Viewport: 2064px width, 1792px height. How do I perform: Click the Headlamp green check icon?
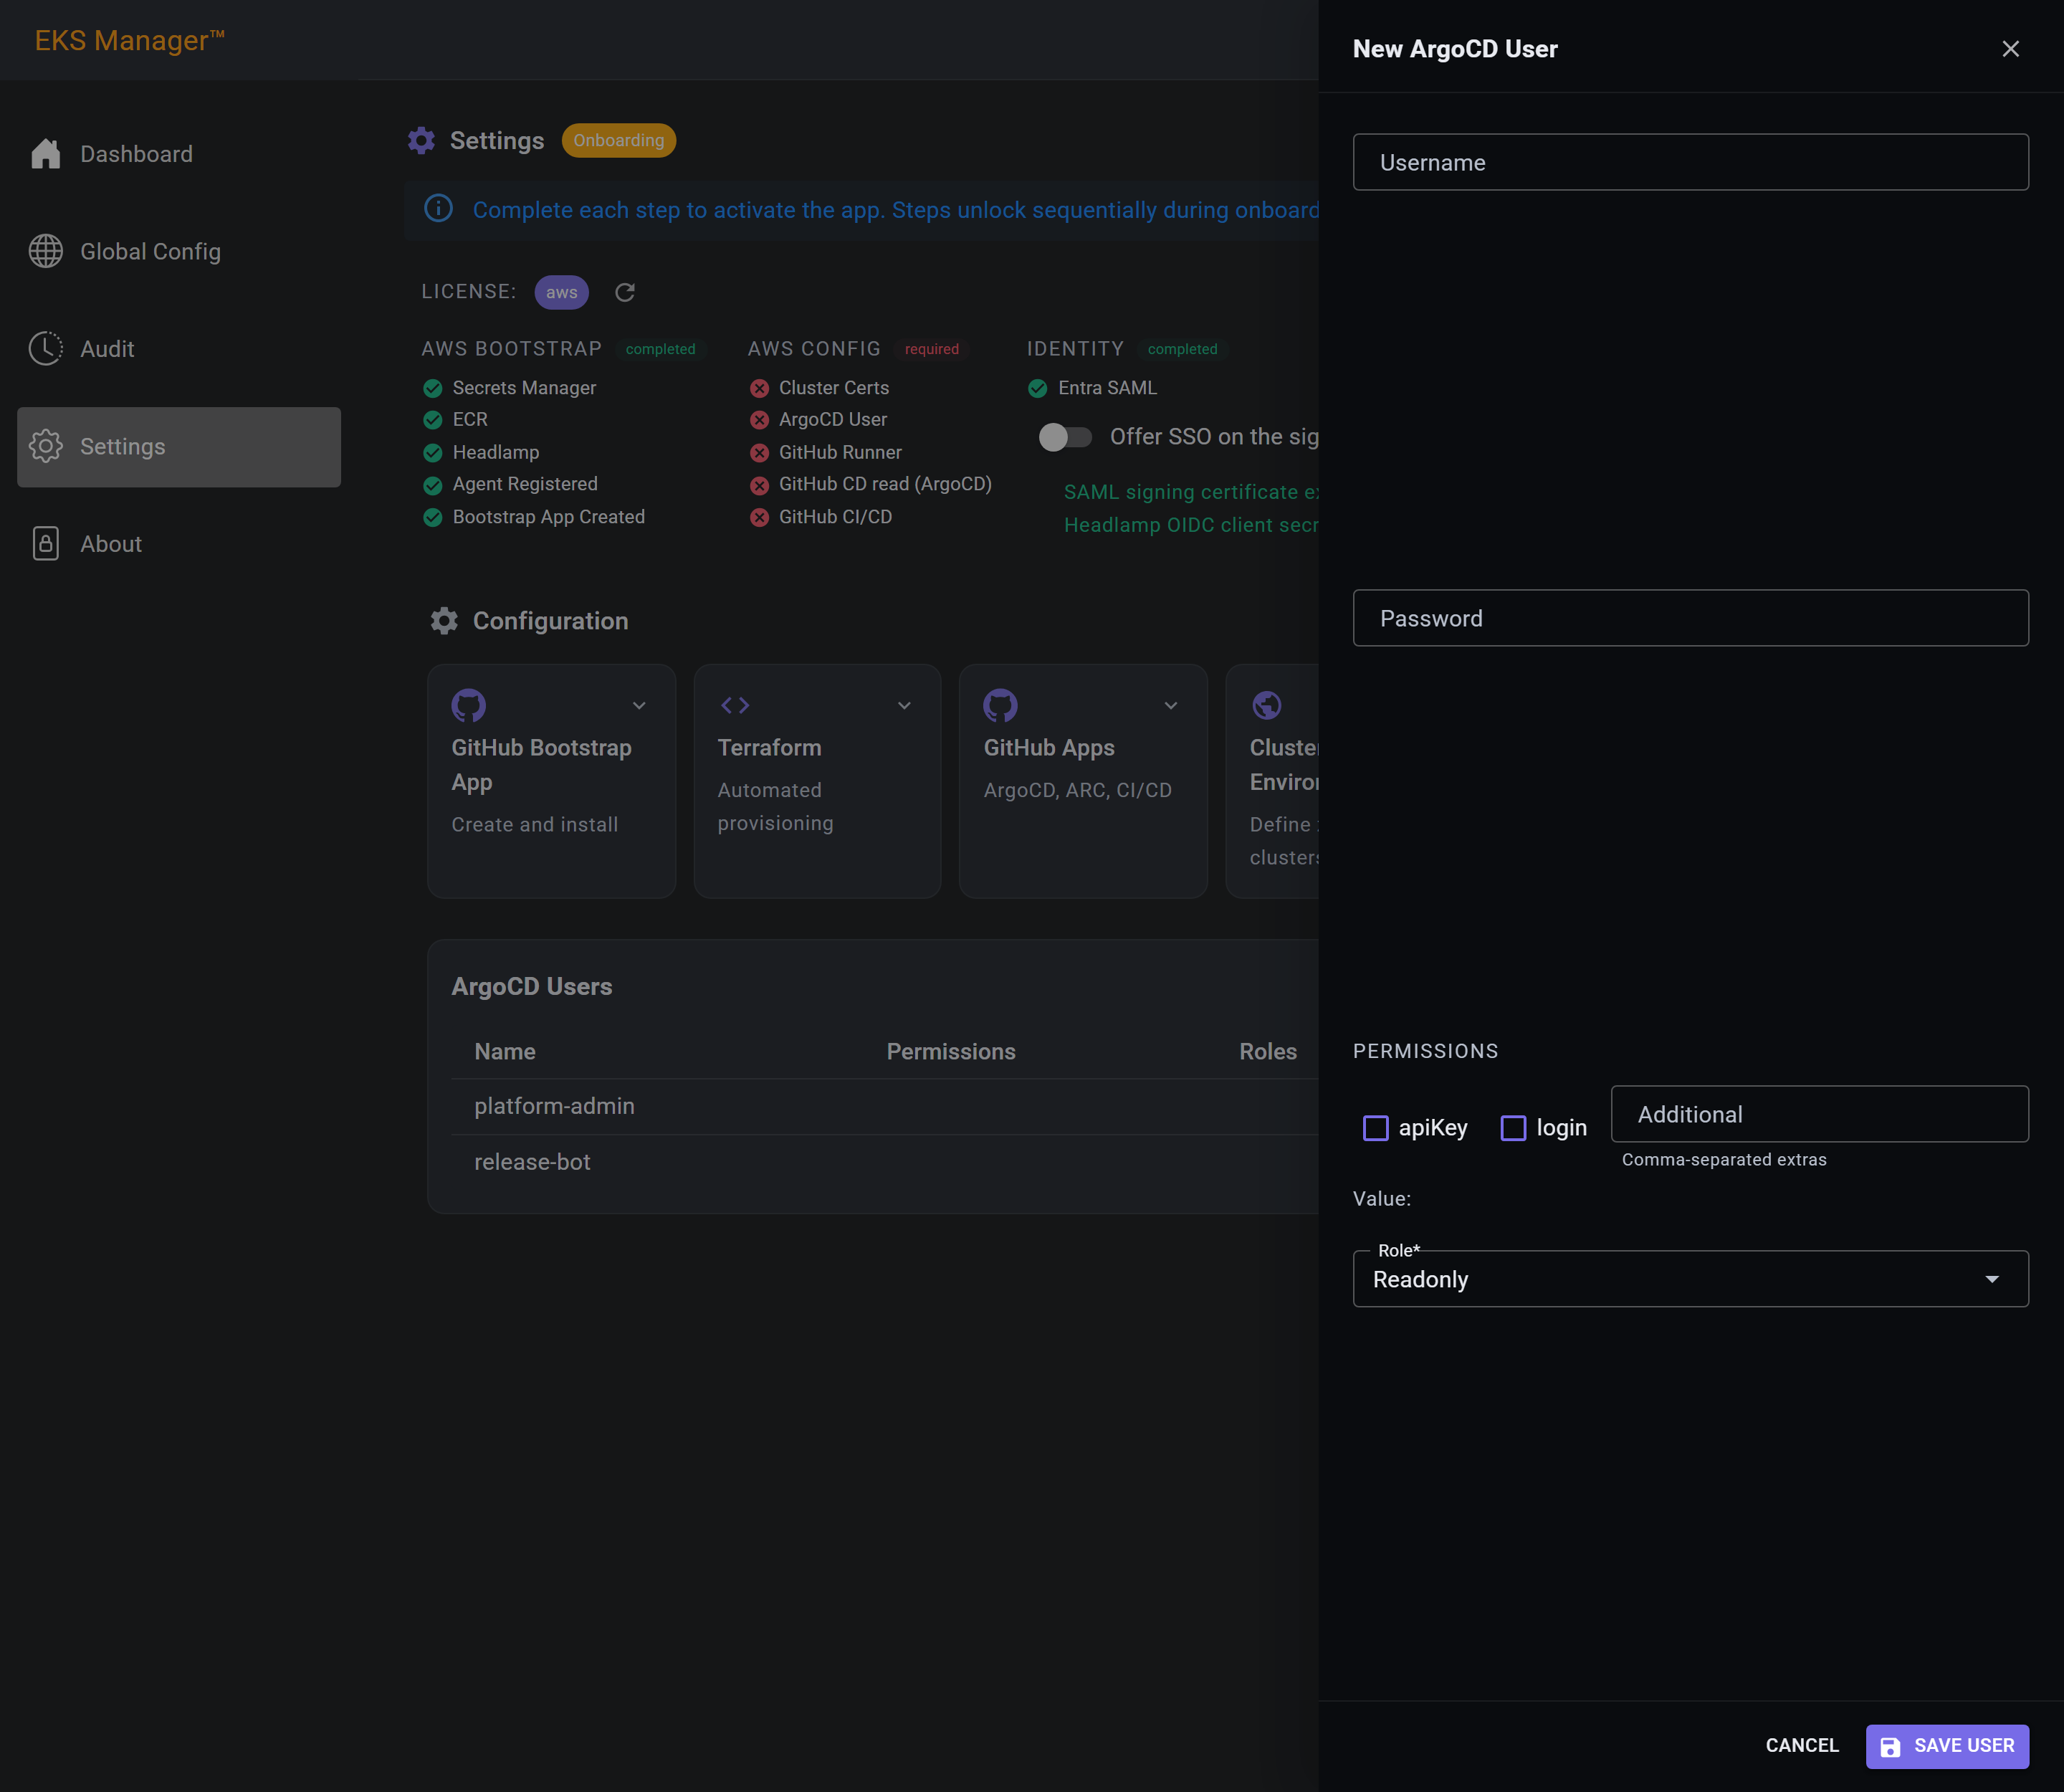point(433,453)
